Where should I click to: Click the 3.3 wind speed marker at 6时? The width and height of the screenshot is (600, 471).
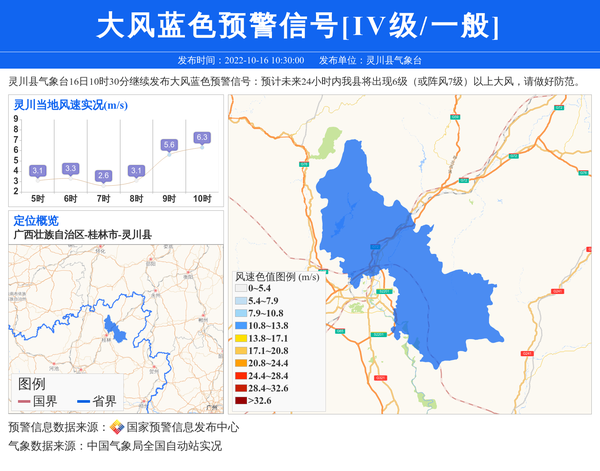(70, 169)
